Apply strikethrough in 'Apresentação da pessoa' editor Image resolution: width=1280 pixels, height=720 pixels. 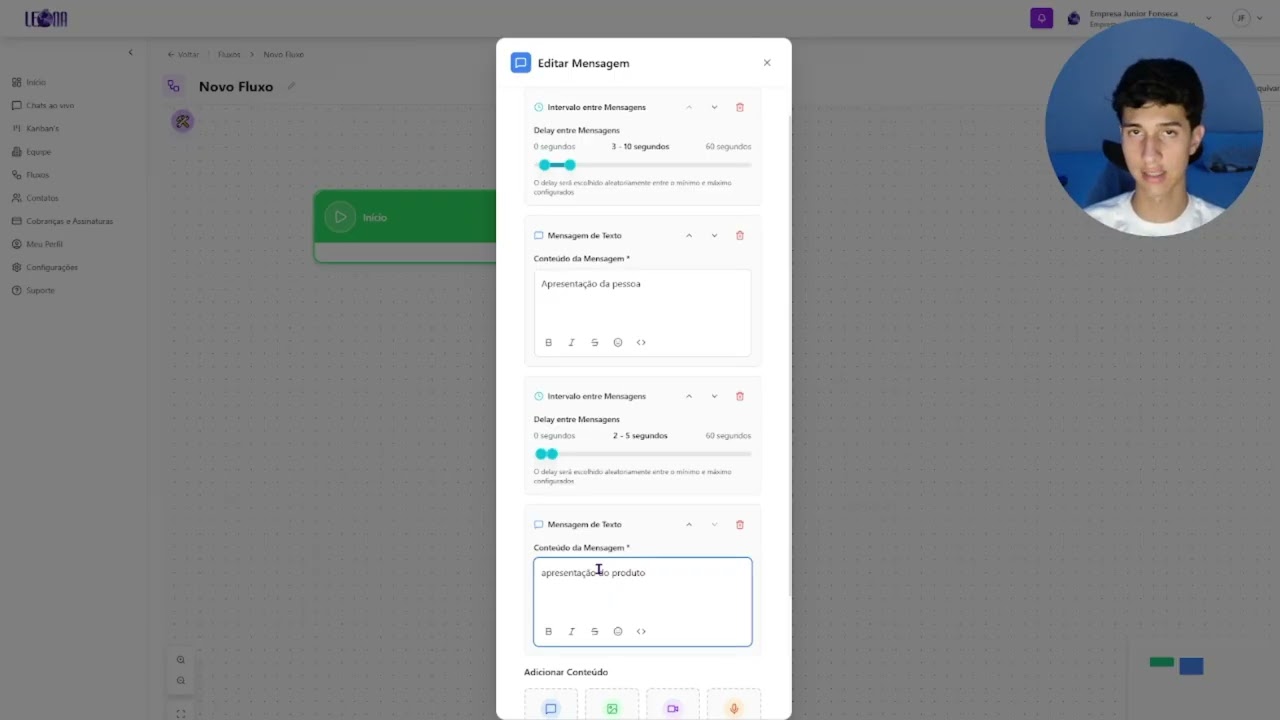pos(594,342)
